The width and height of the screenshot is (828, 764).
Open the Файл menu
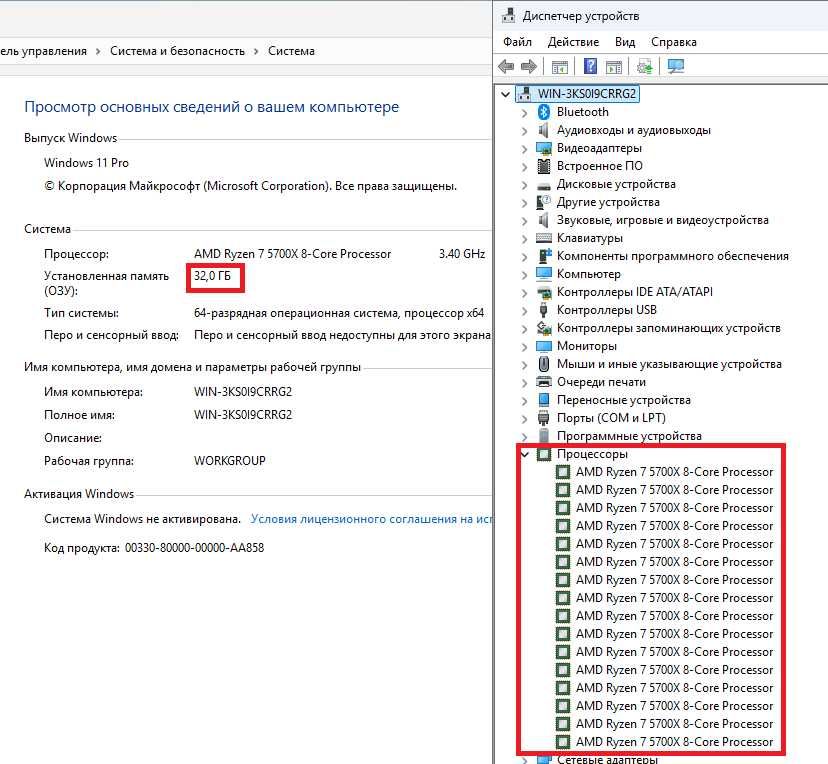tap(517, 42)
